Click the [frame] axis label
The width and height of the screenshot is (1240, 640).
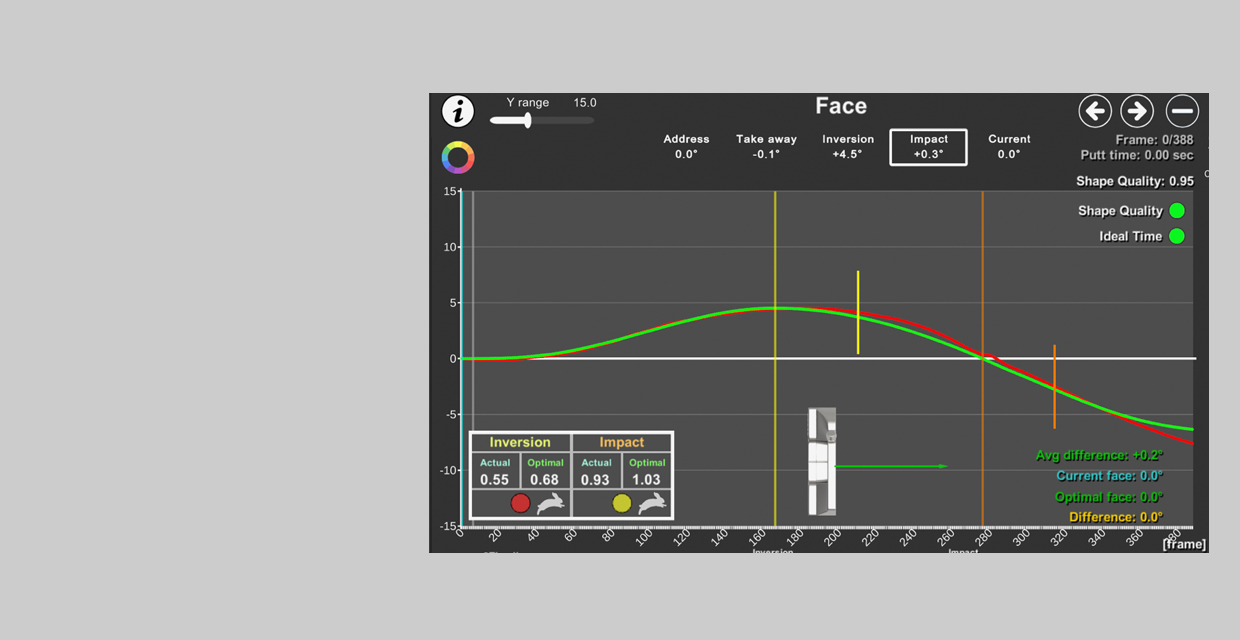click(1184, 544)
